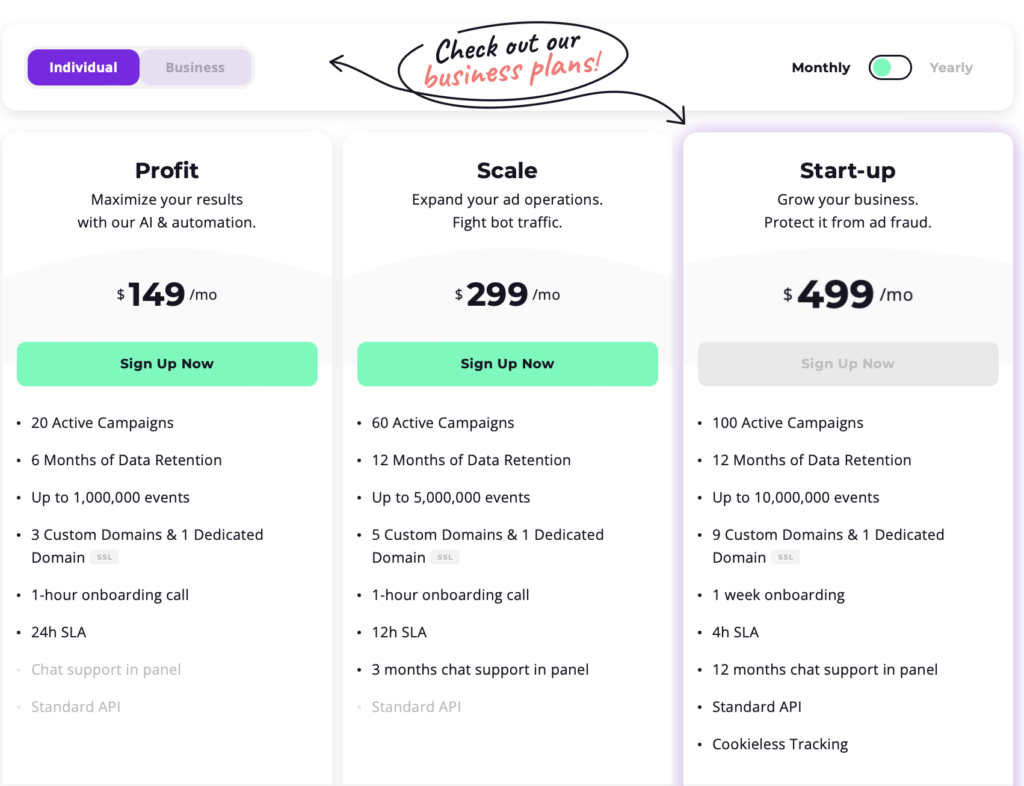
Task: Select the Individual plans tab
Action: [x=84, y=67]
